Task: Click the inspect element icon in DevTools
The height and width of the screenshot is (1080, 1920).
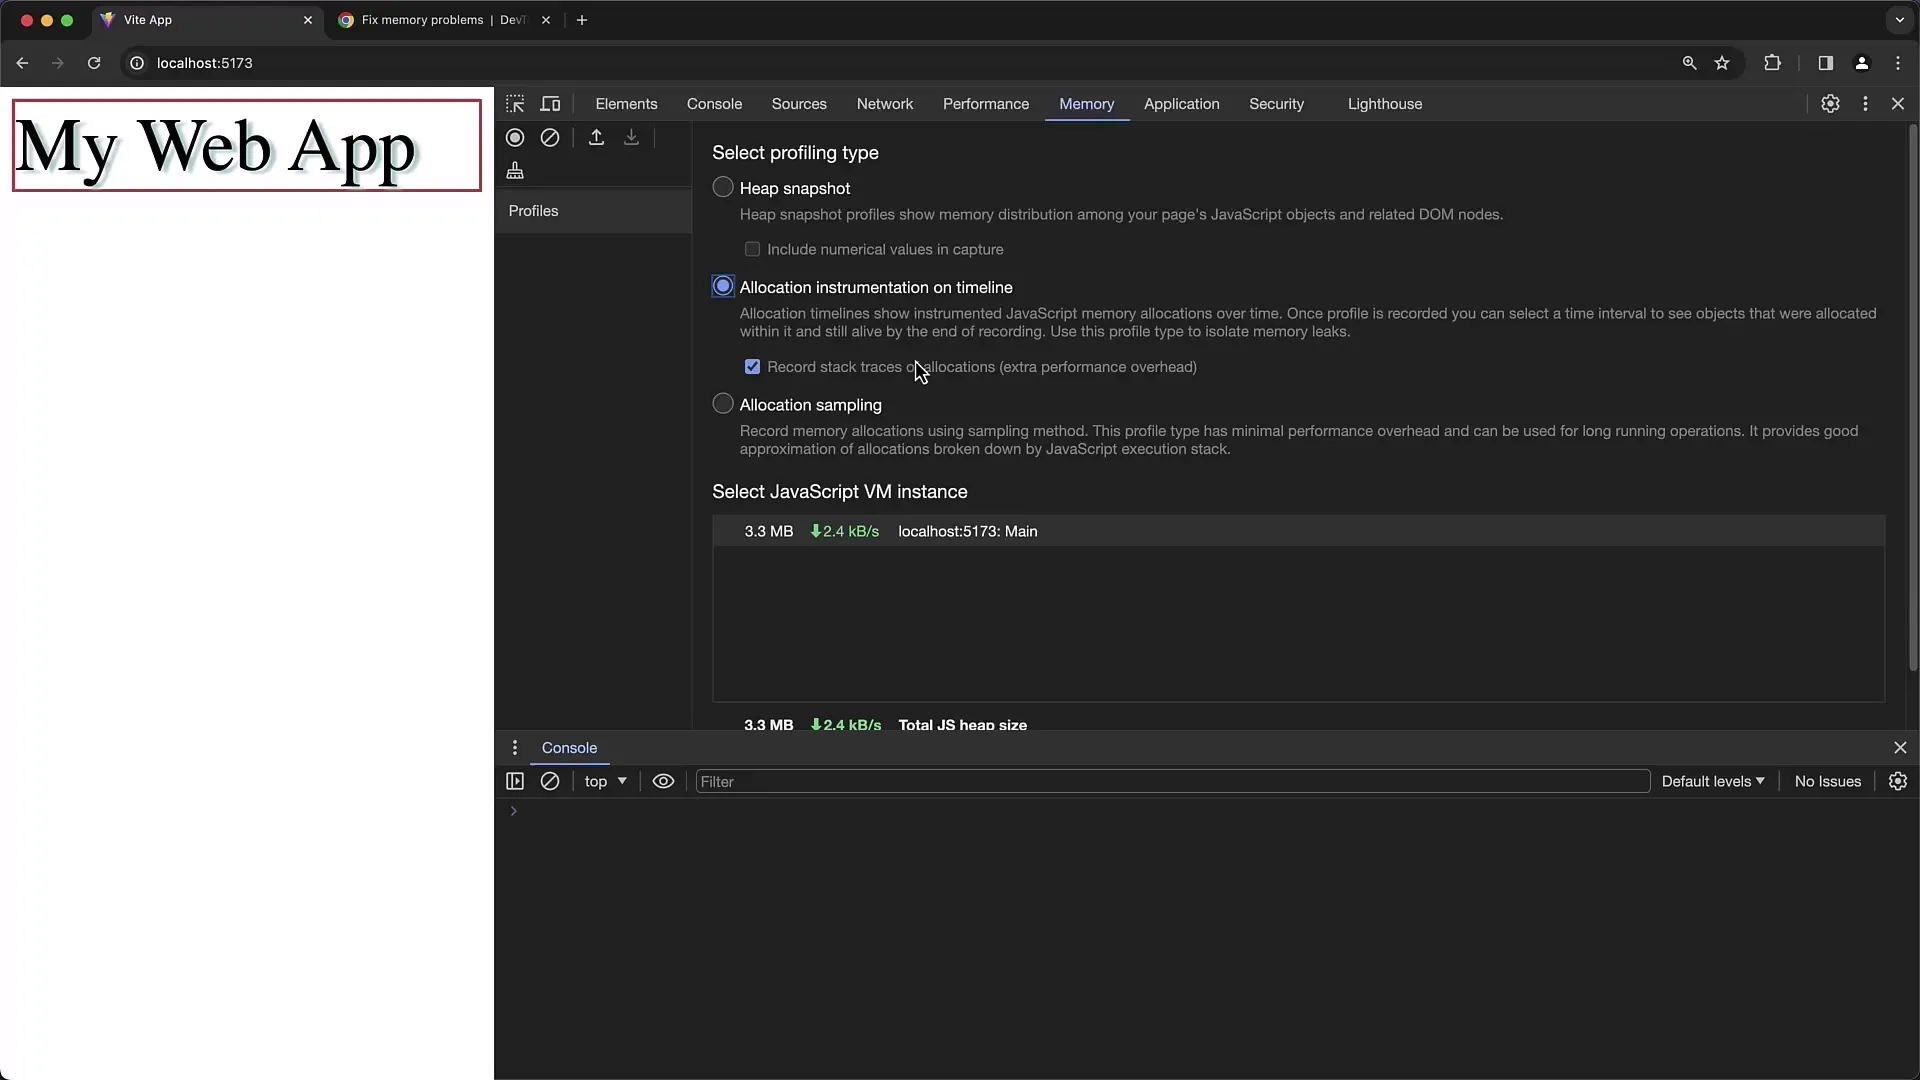Action: click(516, 103)
